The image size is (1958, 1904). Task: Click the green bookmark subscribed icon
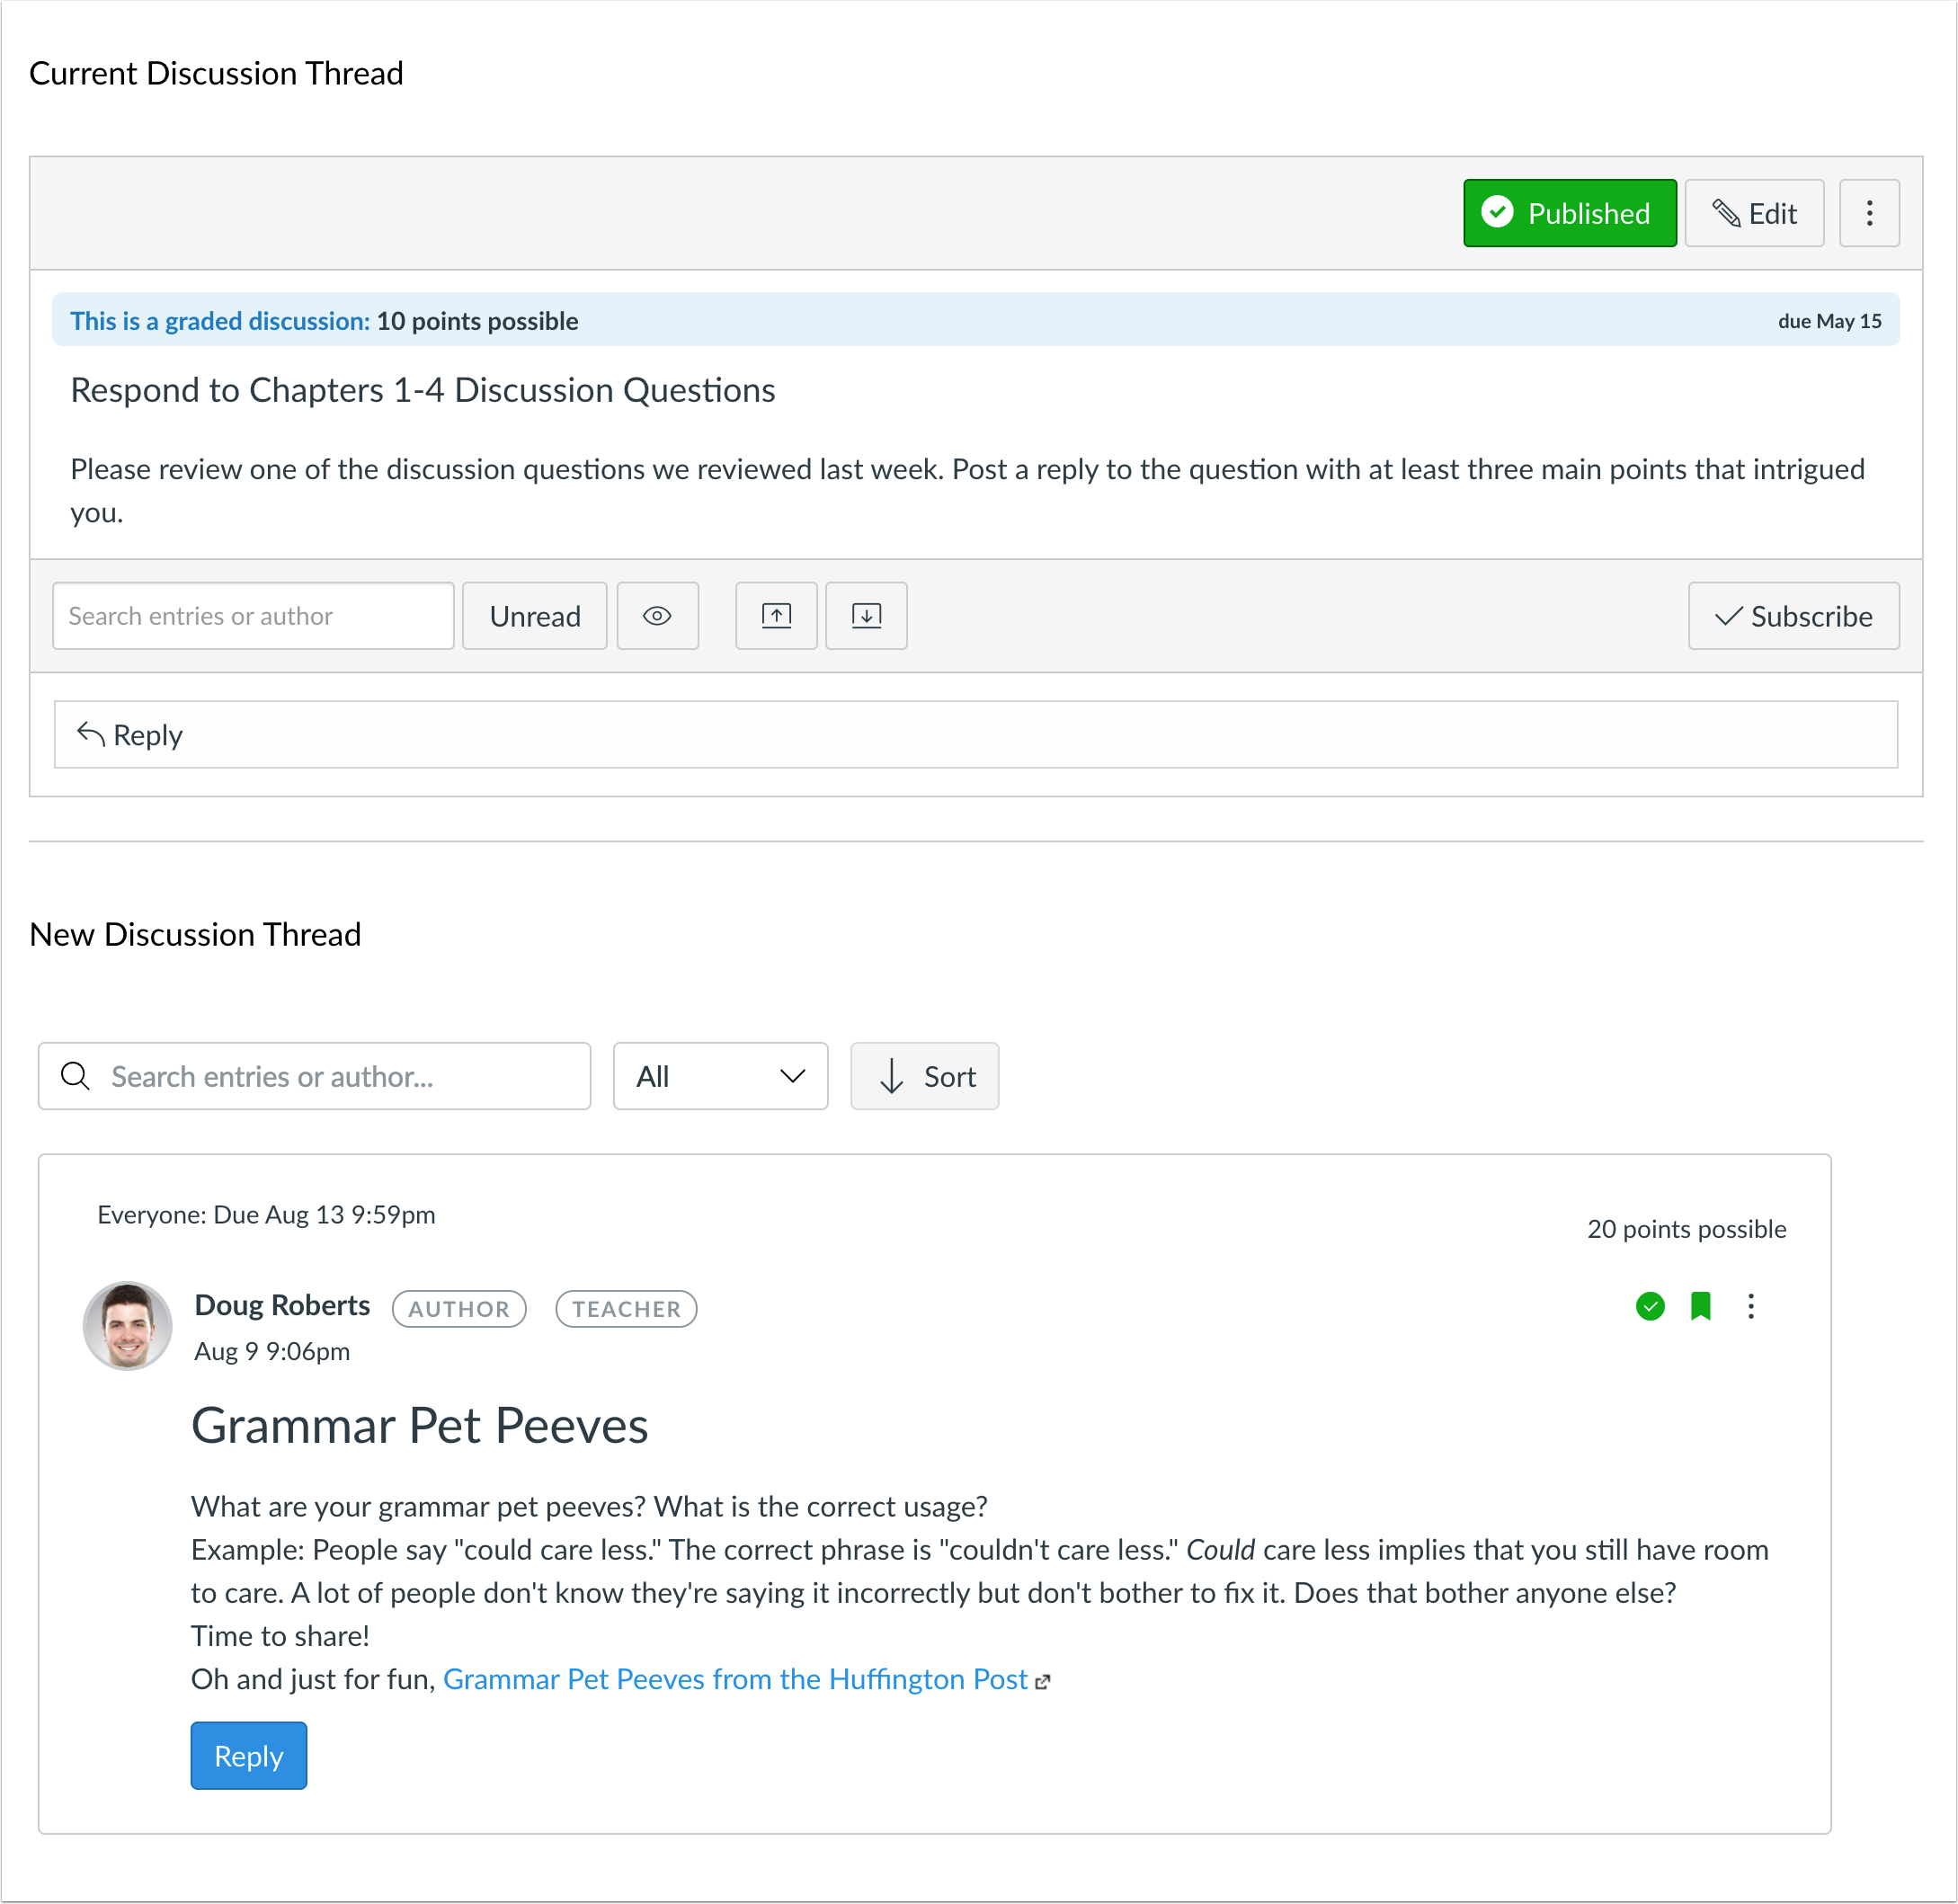click(1700, 1306)
